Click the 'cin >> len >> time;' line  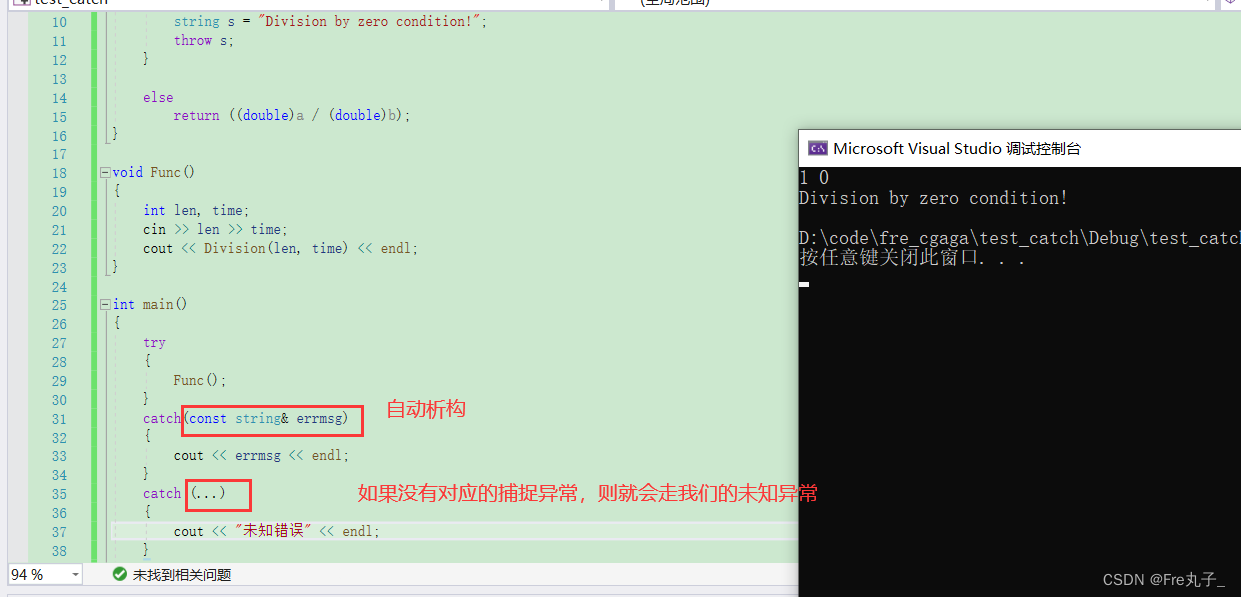pyautogui.click(x=213, y=230)
